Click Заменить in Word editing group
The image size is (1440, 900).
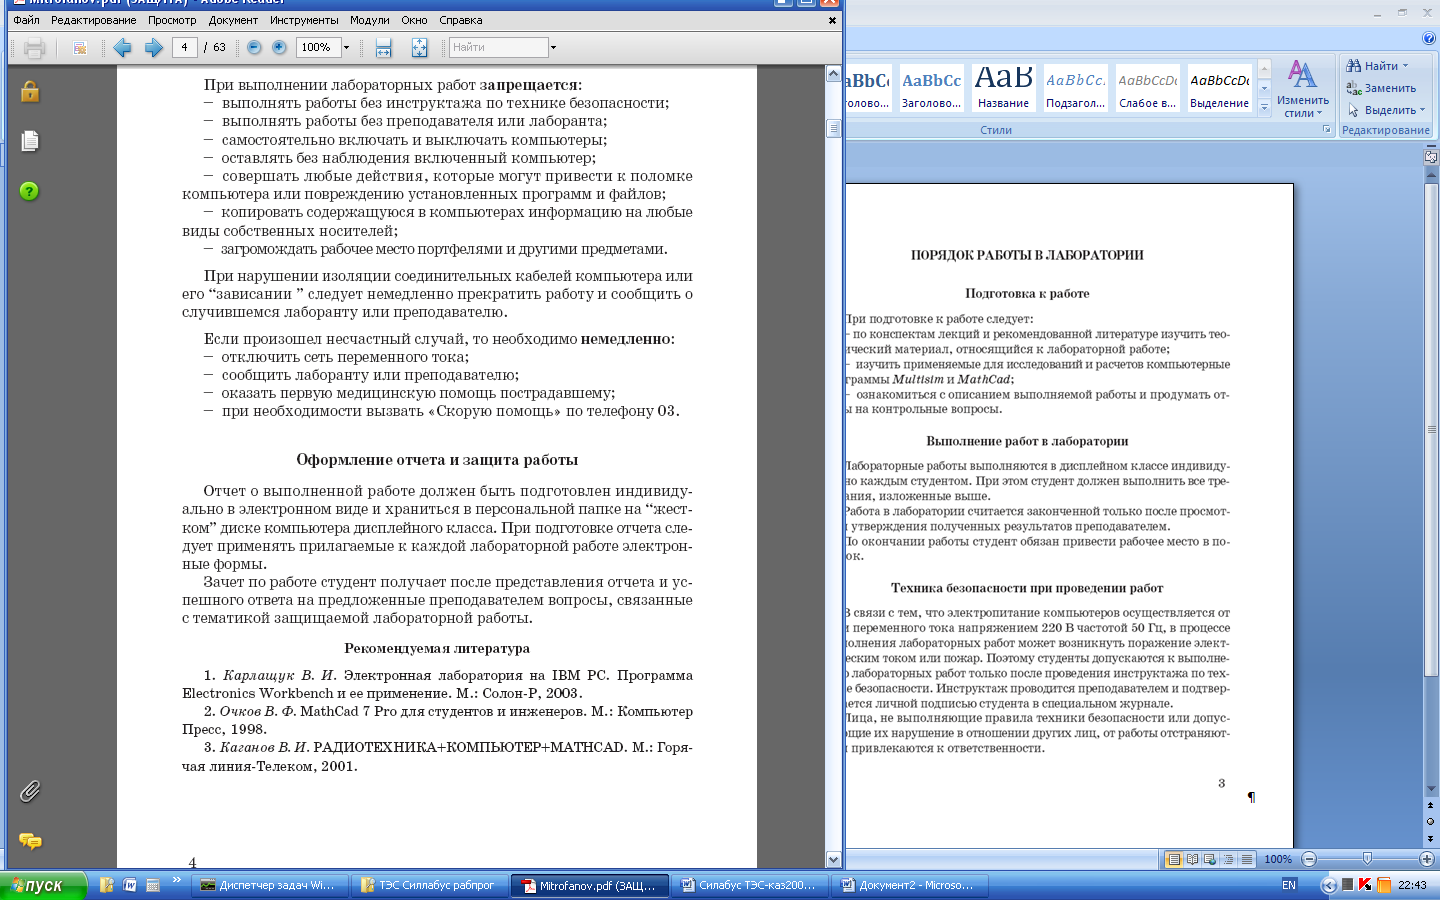[x=1381, y=88]
